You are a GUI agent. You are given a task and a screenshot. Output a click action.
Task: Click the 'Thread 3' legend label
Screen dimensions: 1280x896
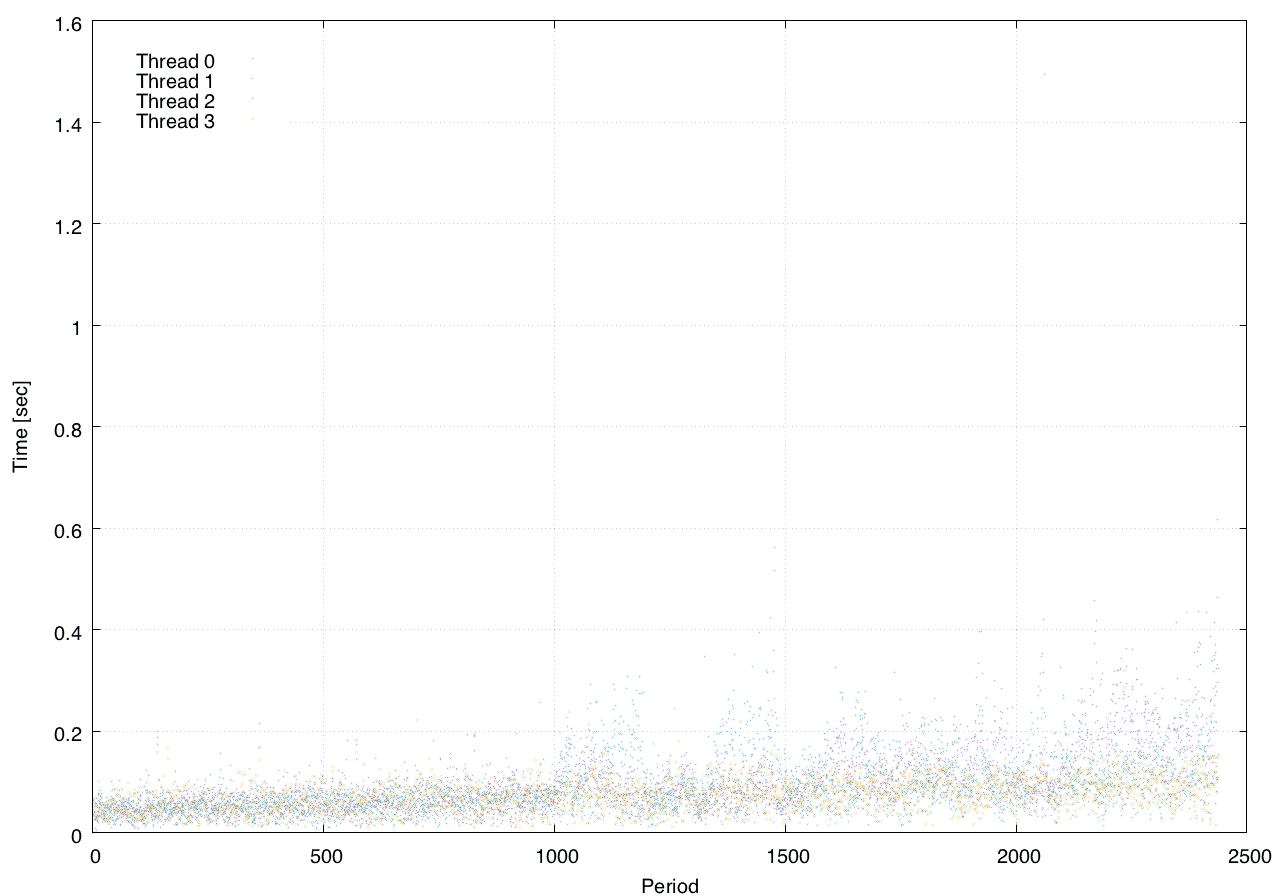tap(175, 121)
